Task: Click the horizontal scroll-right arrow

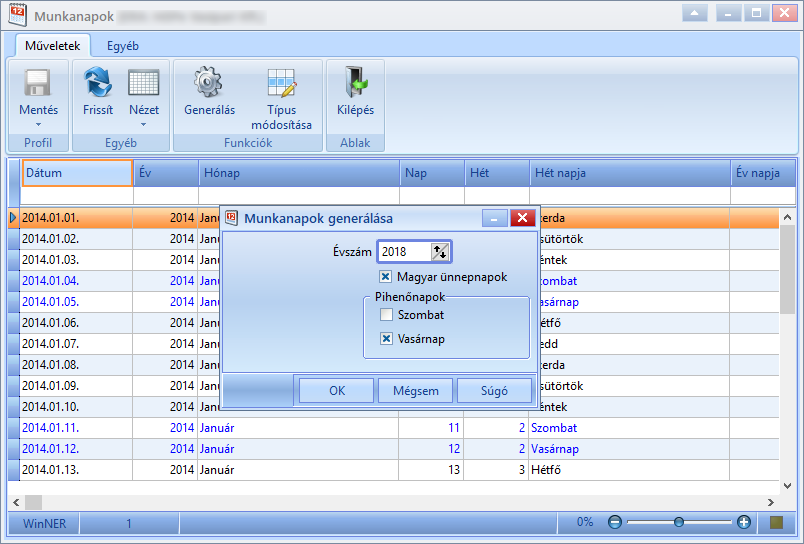Action: [771, 502]
